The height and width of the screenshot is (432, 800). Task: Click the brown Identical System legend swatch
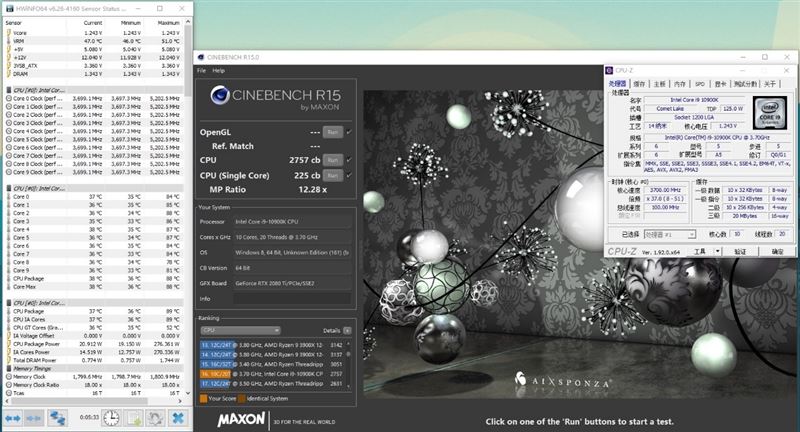click(x=242, y=398)
